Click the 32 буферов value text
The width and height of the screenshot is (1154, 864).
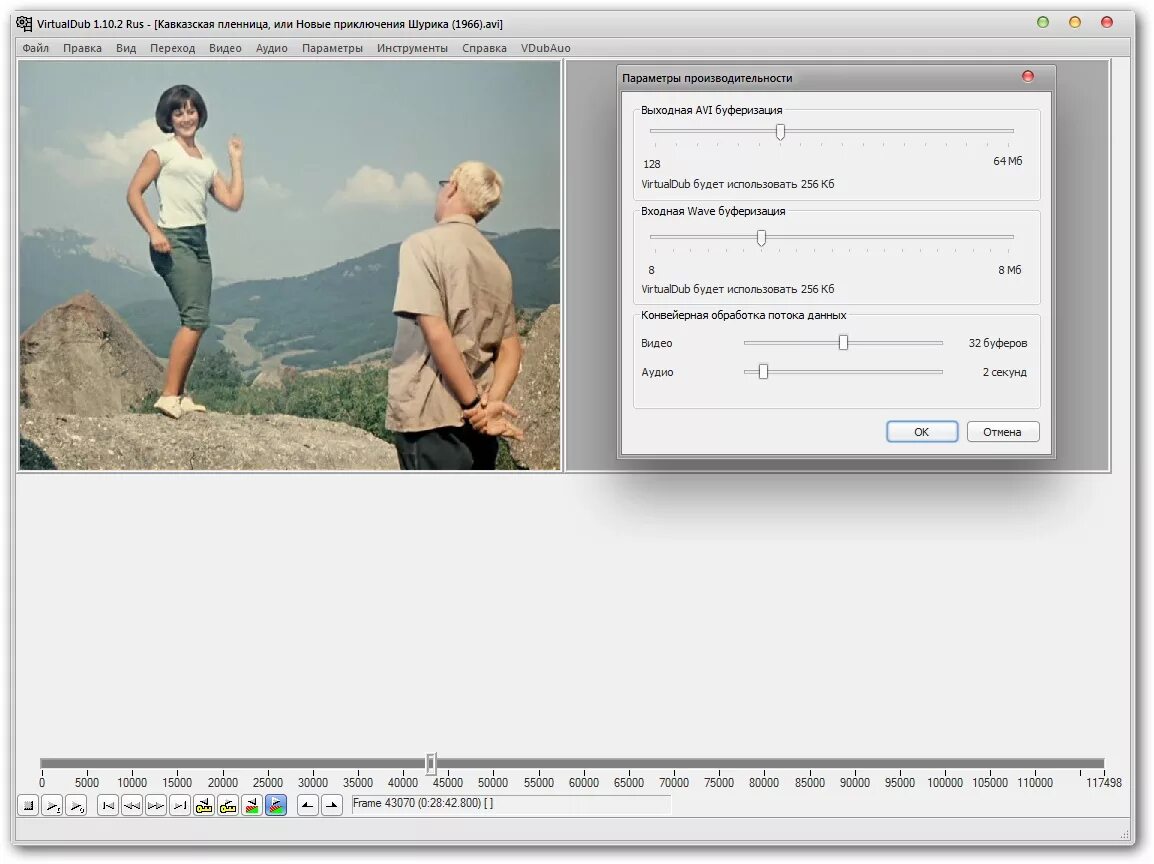tap(997, 343)
